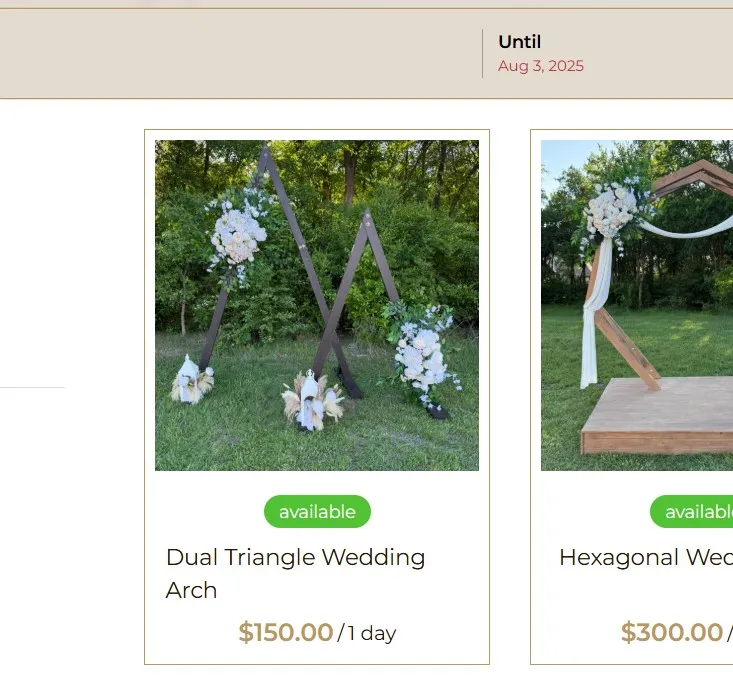Open the Dual Triangle Wedding Arch photo
733x678 pixels.
(x=317, y=305)
